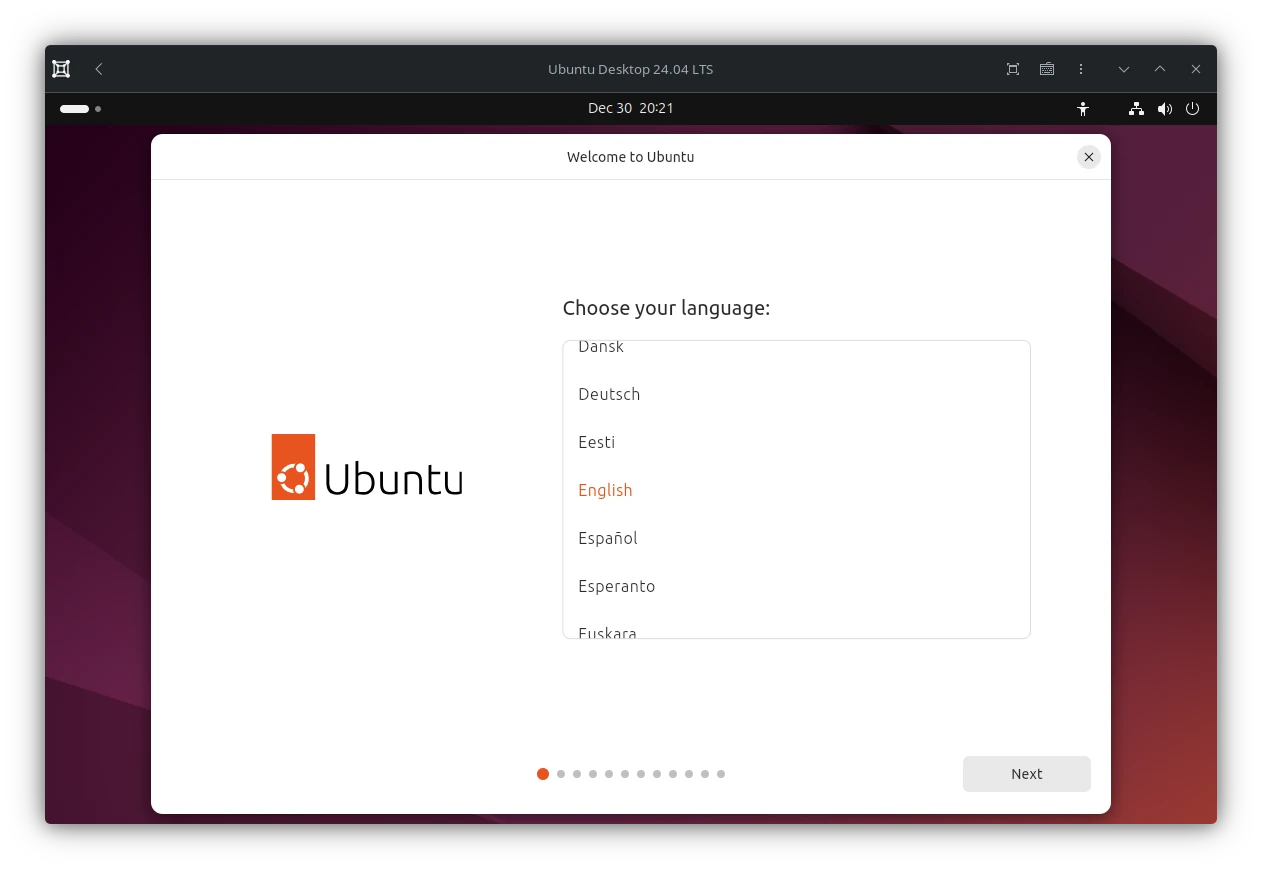The width and height of the screenshot is (1262, 869).
Task: Click the Next button
Action: pyautogui.click(x=1027, y=774)
